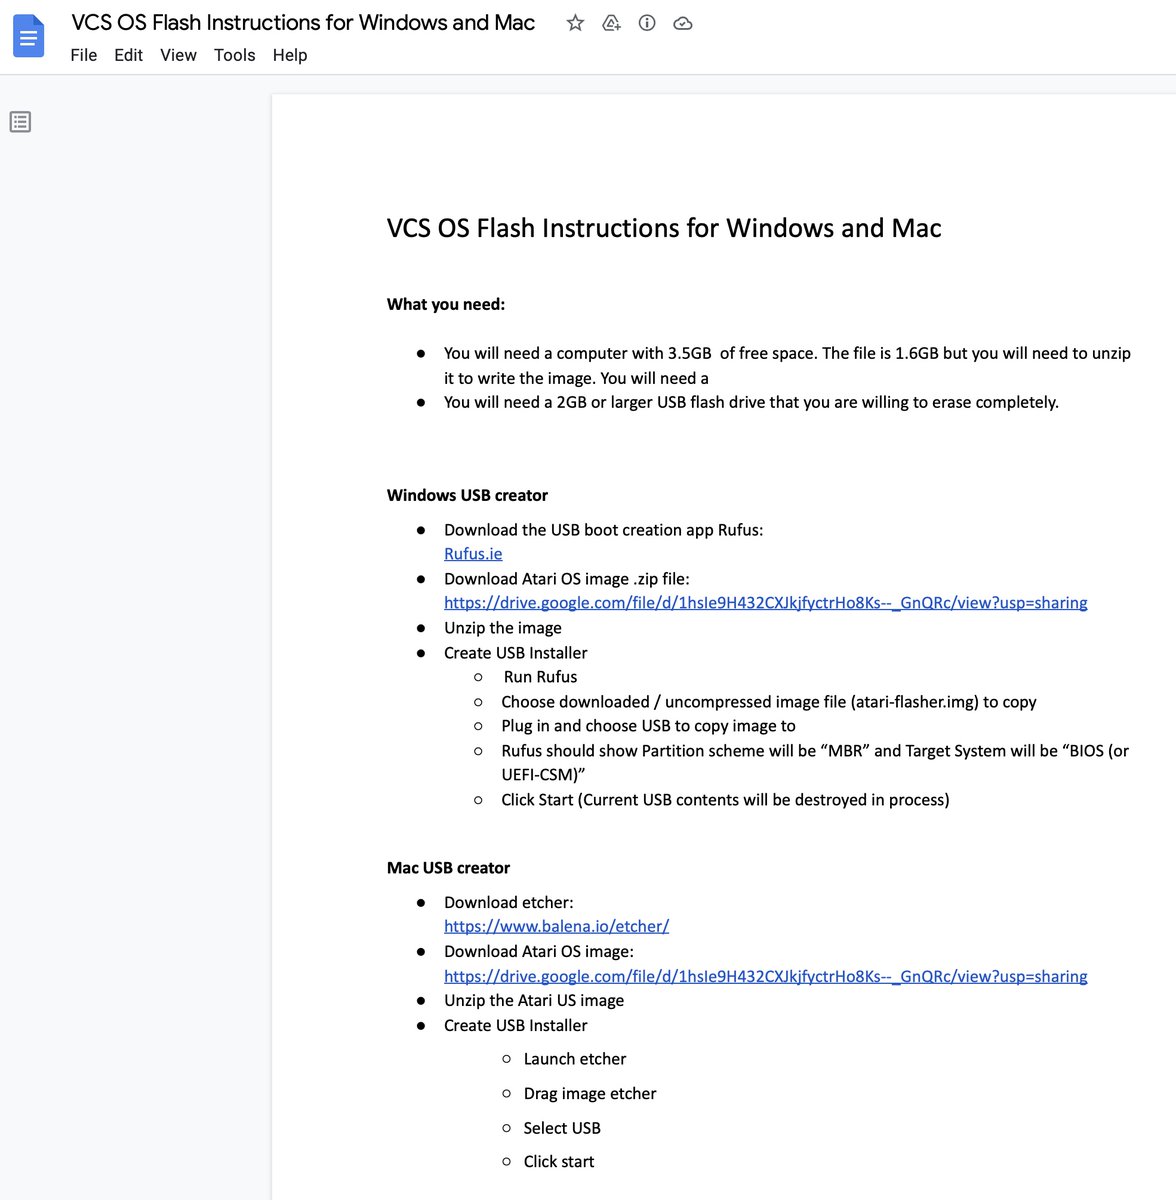This screenshot has height=1200, width=1176.
Task: Click the 'Run Rufus' sub-bullet
Action: click(x=540, y=677)
